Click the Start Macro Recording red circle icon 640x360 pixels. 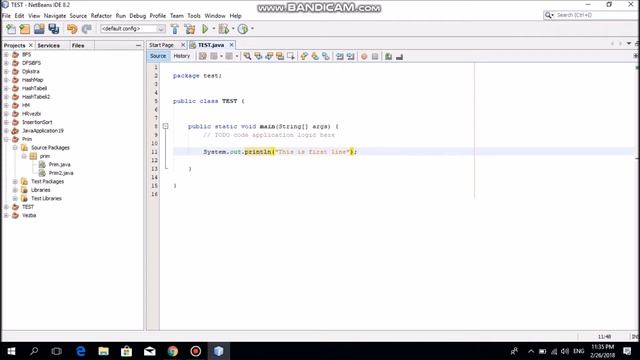point(364,56)
